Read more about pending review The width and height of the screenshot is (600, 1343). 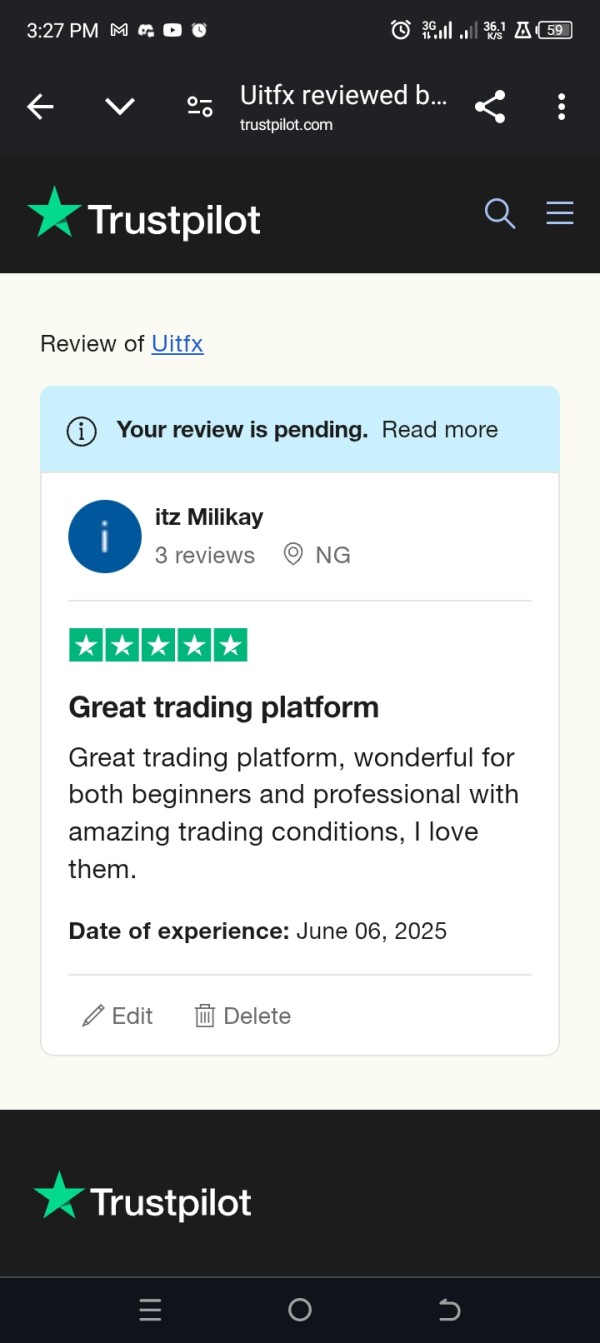[440, 430]
